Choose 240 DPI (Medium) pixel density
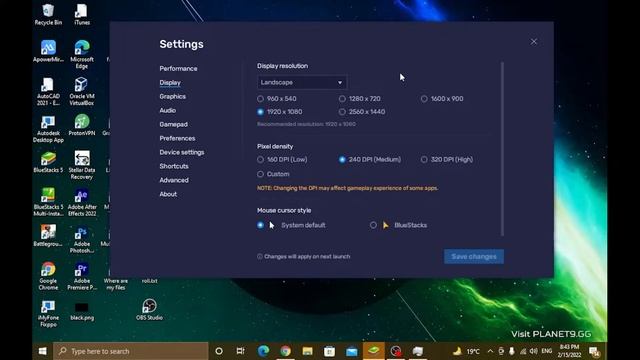640x360 pixels. coord(342,160)
